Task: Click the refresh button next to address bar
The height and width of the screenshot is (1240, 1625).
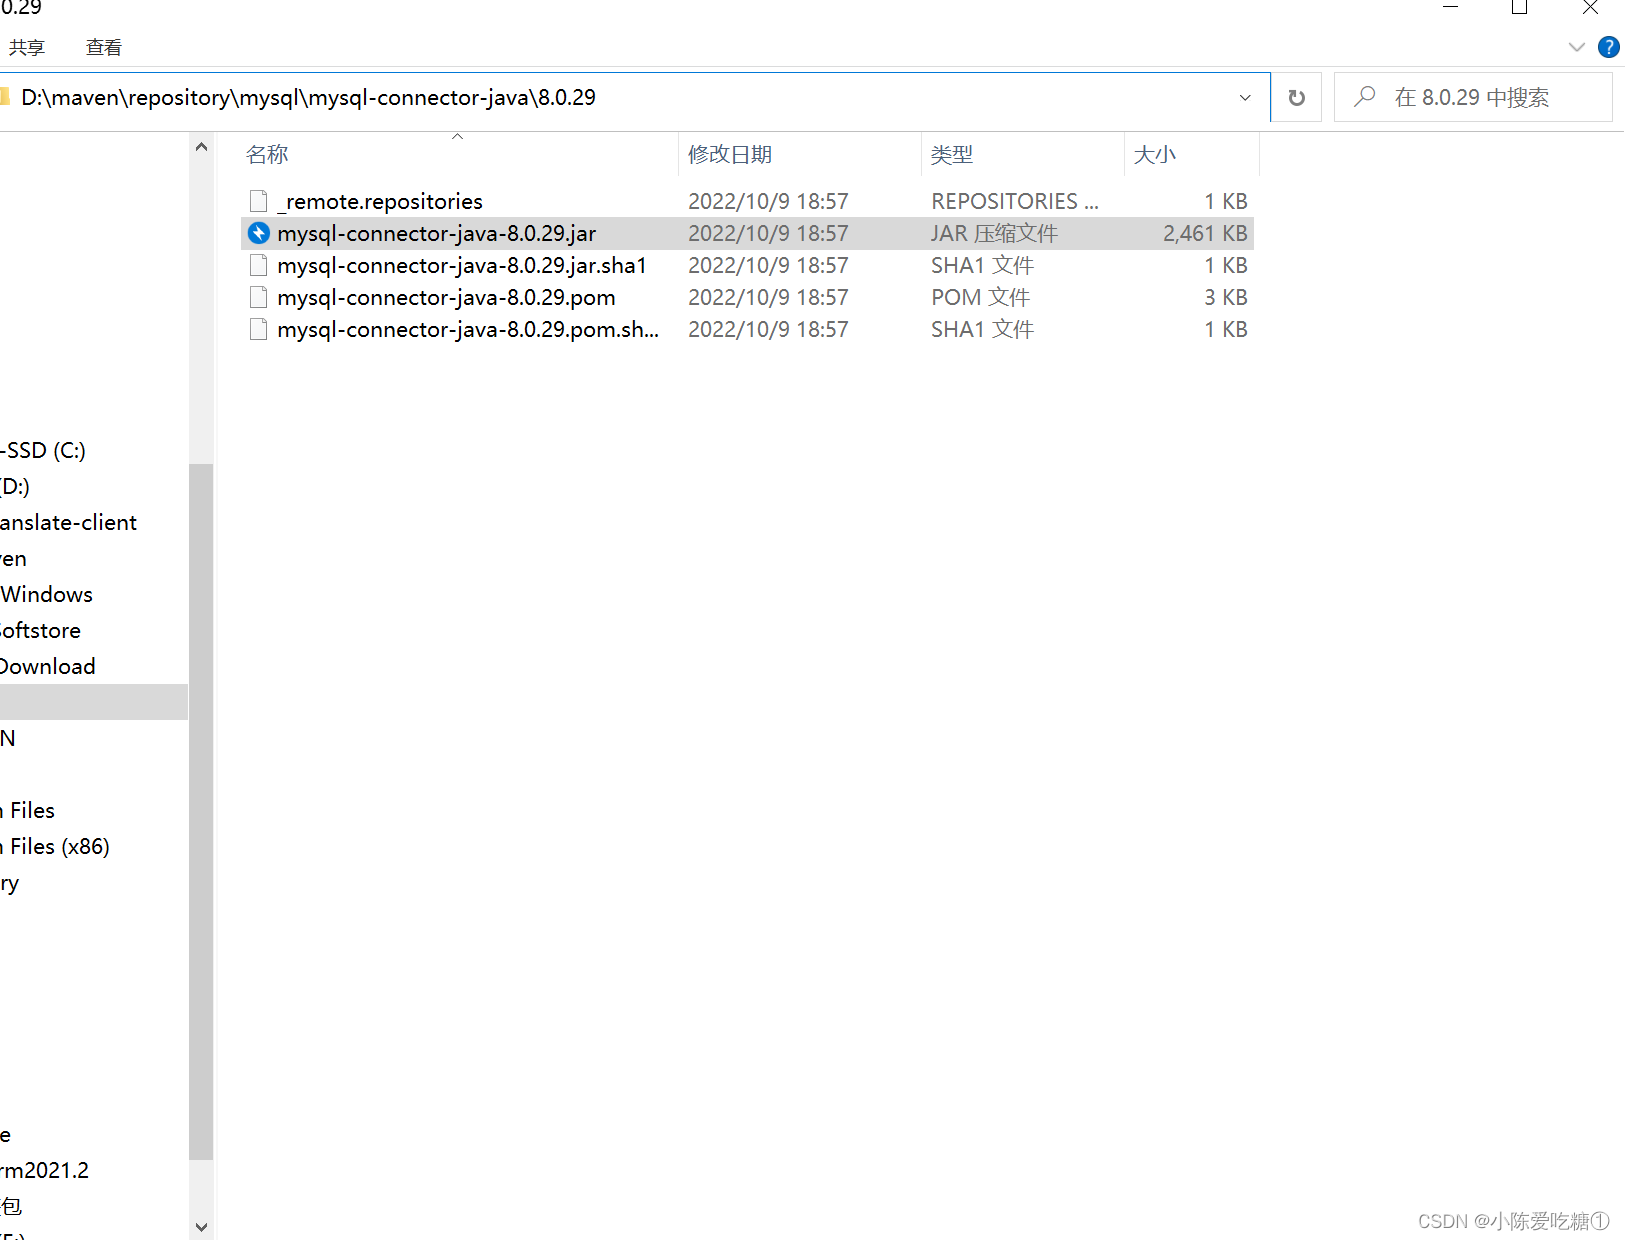Action: click(x=1296, y=97)
